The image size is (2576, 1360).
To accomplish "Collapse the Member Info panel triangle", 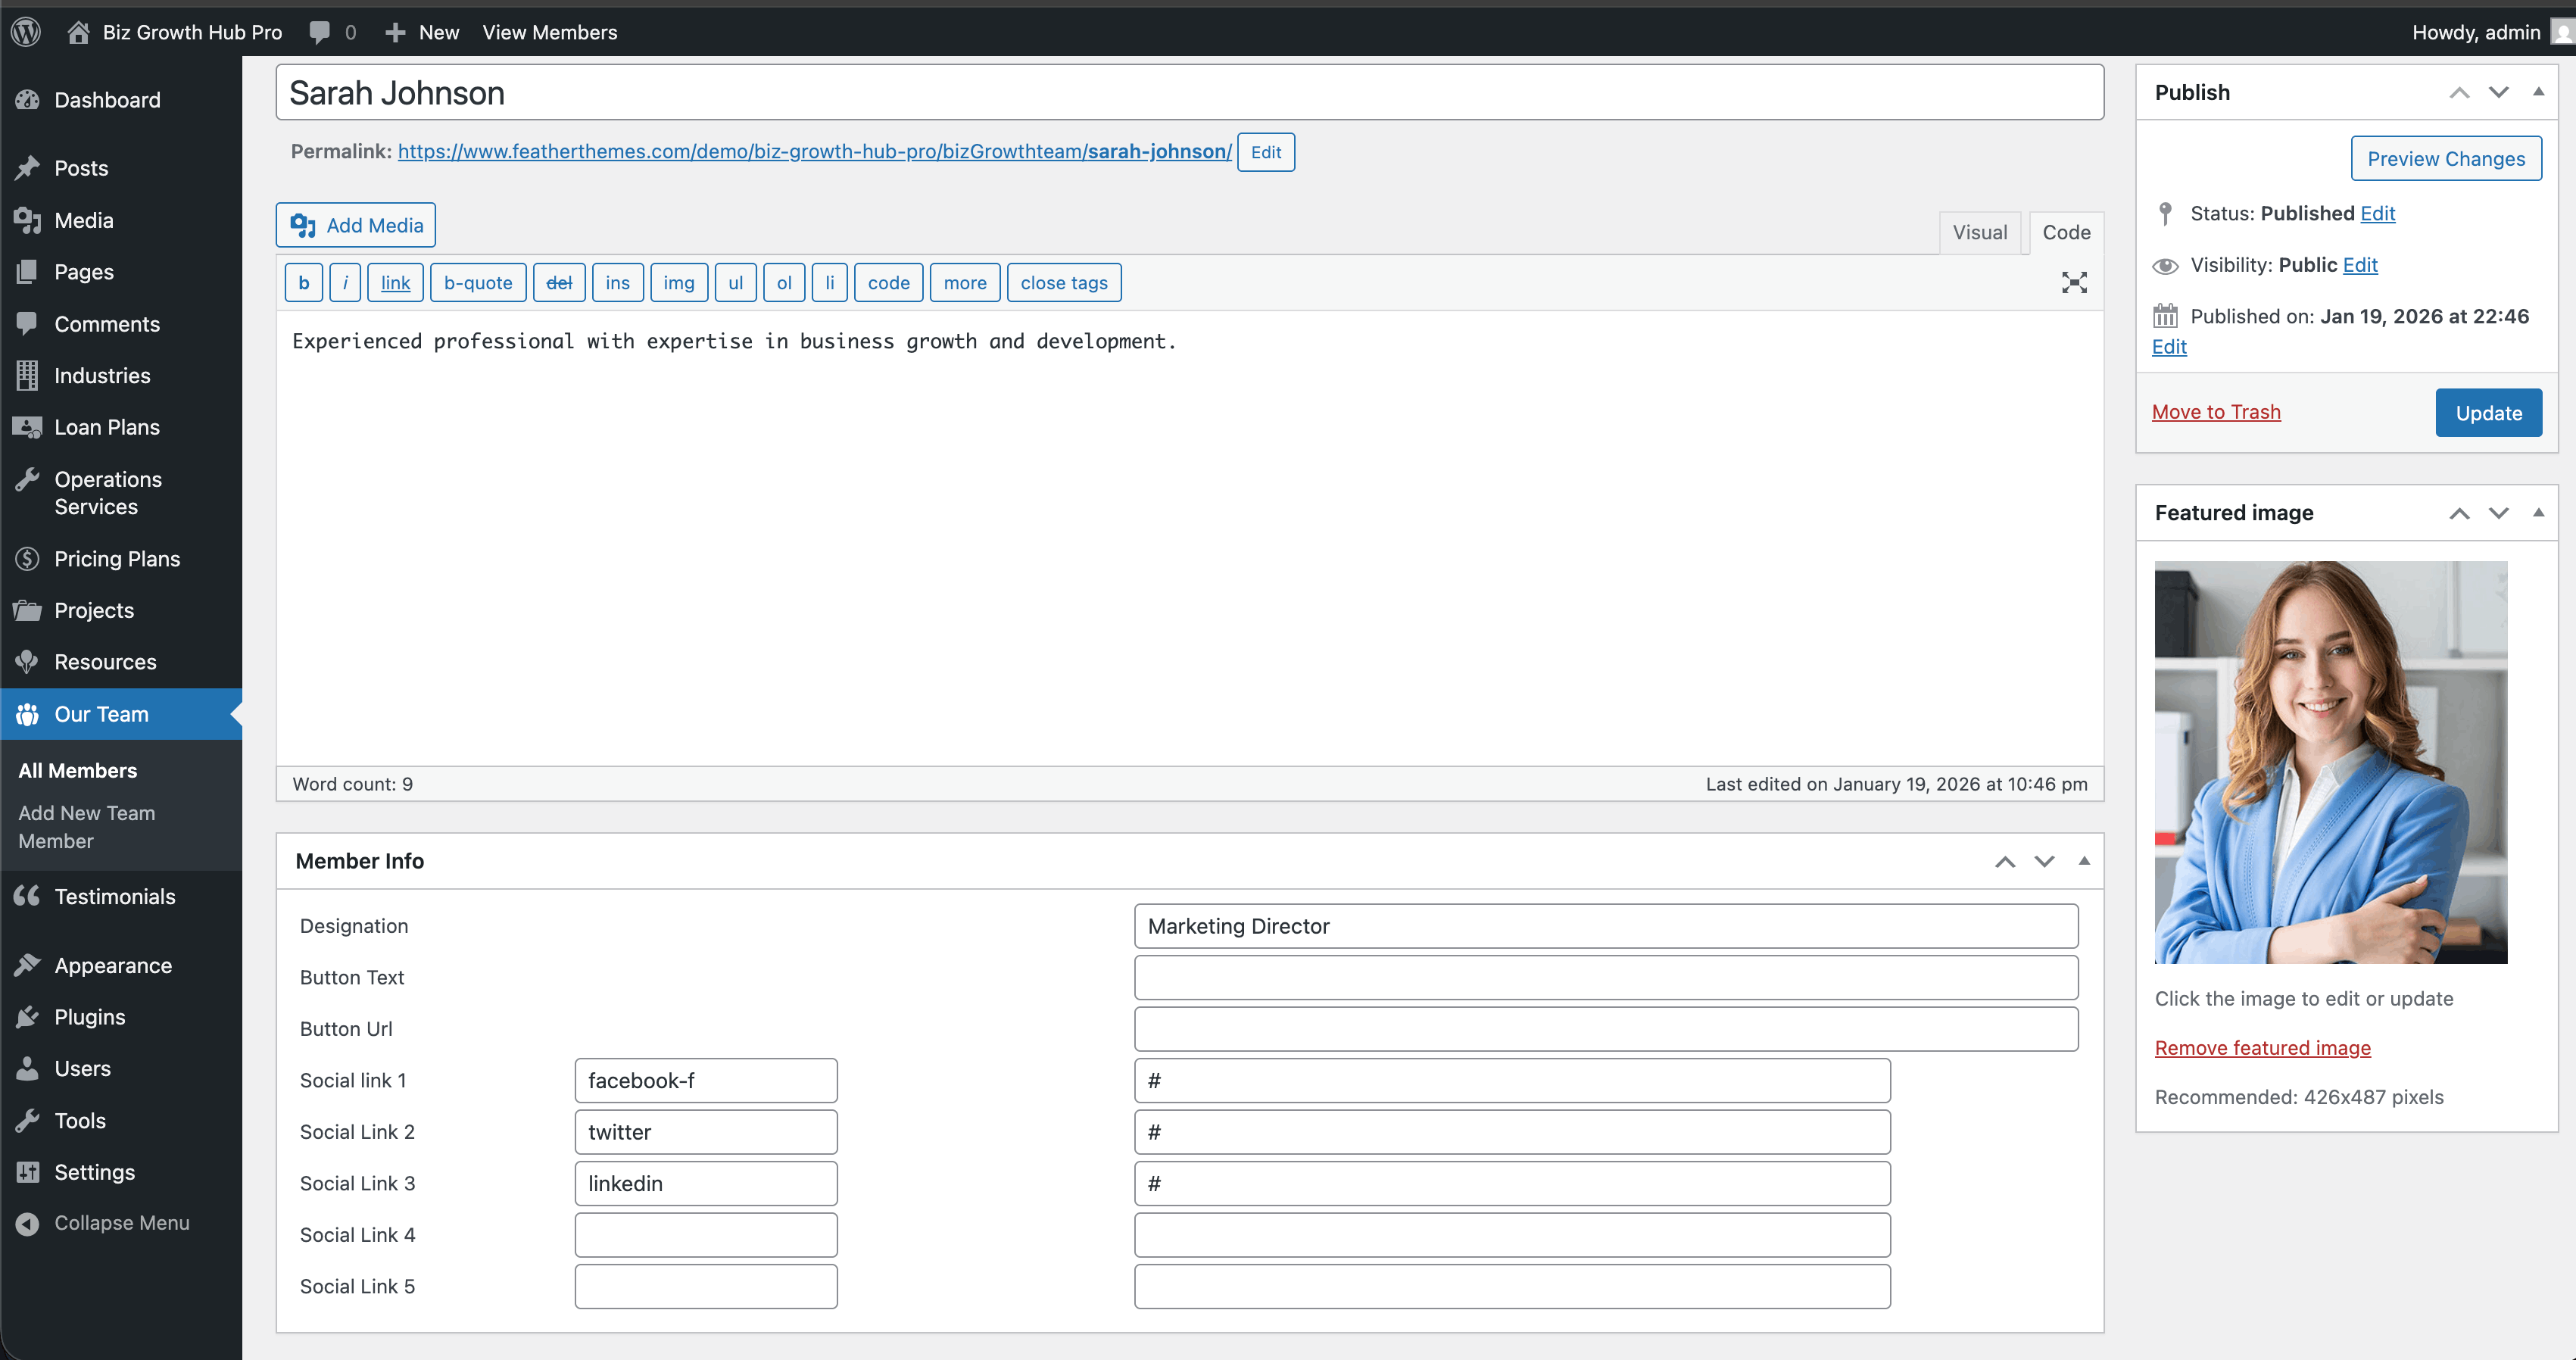I will (2084, 861).
